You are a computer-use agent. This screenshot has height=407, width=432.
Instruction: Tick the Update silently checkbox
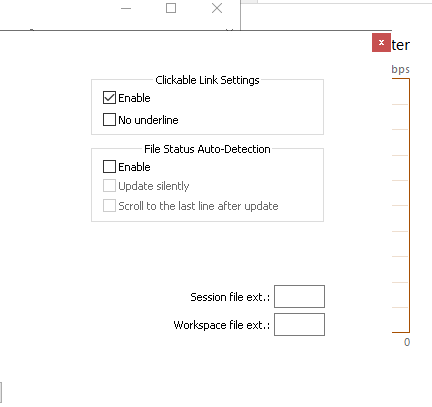click(x=109, y=186)
